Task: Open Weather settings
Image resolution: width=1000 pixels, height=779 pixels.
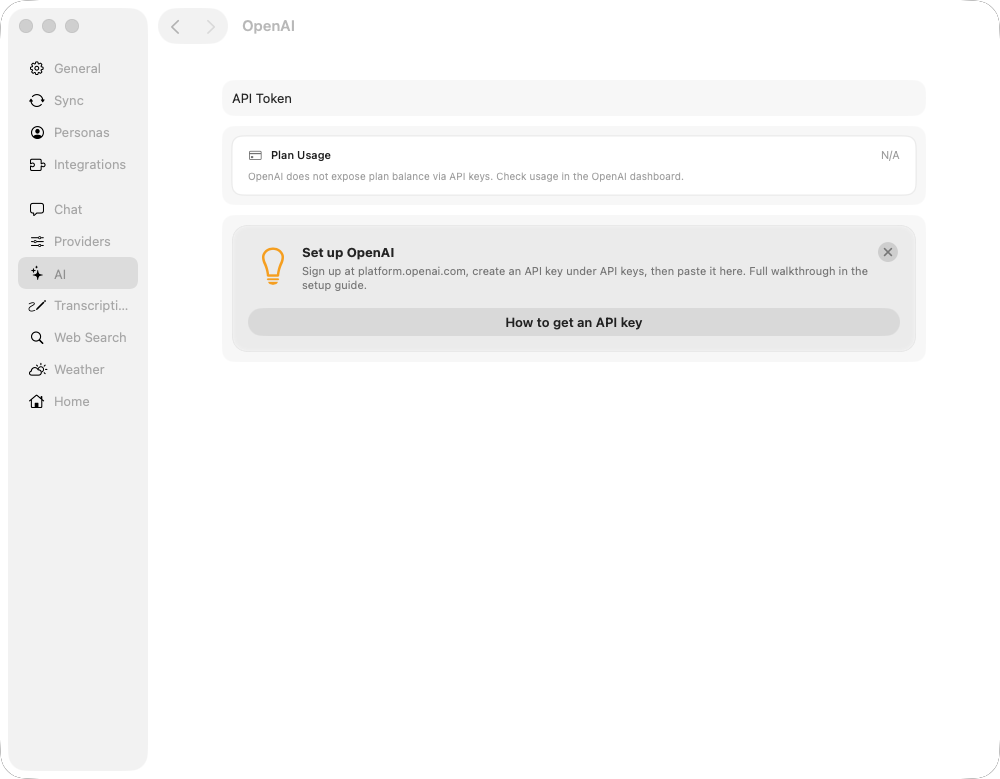Action: point(78,369)
